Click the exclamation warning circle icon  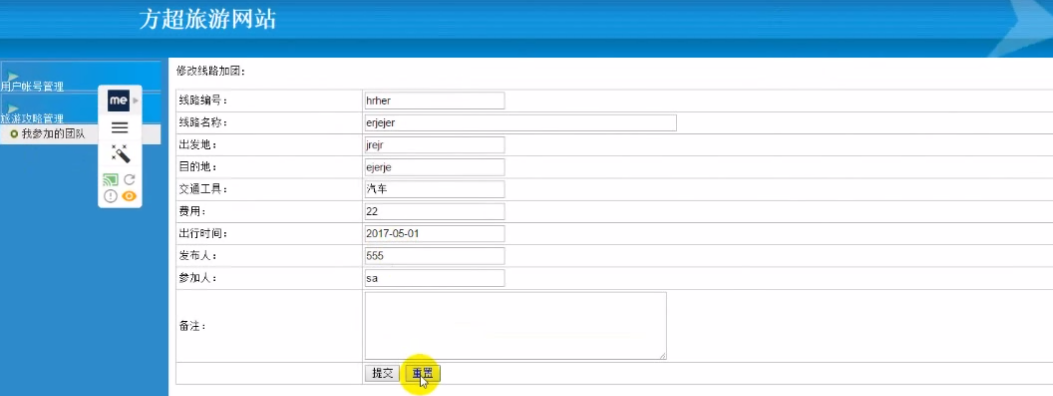click(111, 196)
